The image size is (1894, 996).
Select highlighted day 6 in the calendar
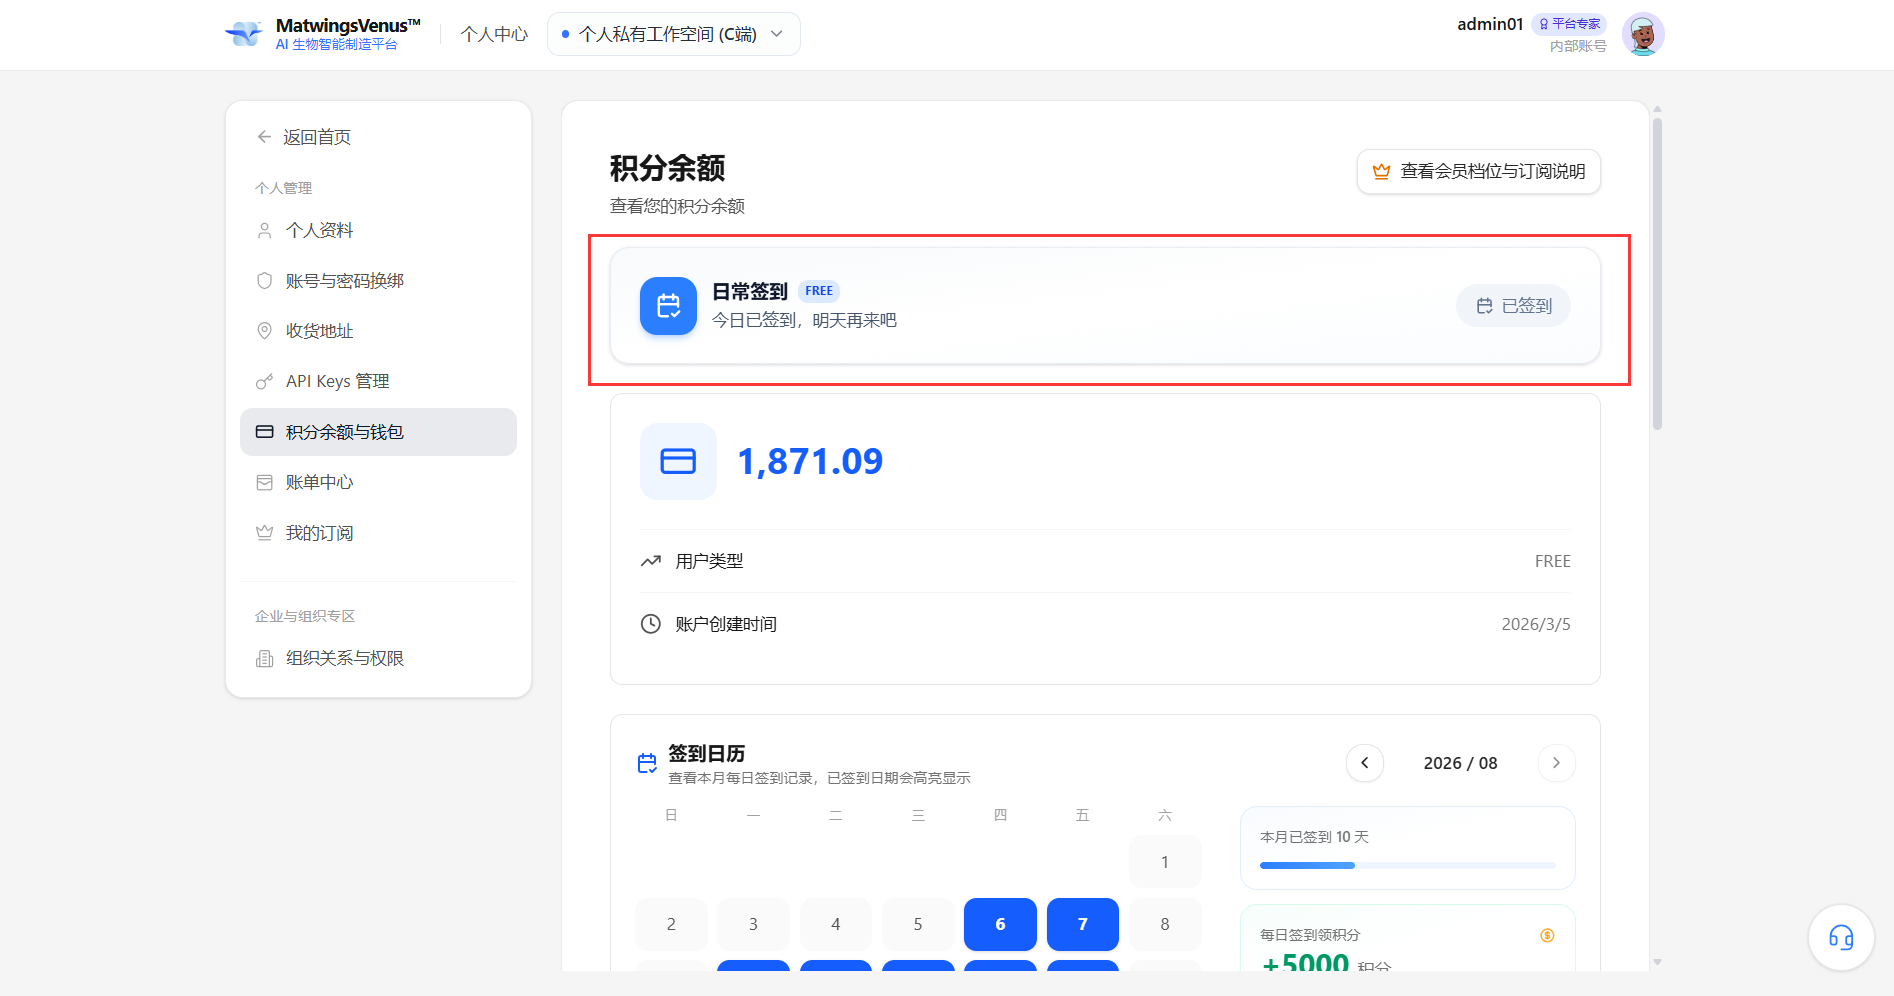(1000, 924)
